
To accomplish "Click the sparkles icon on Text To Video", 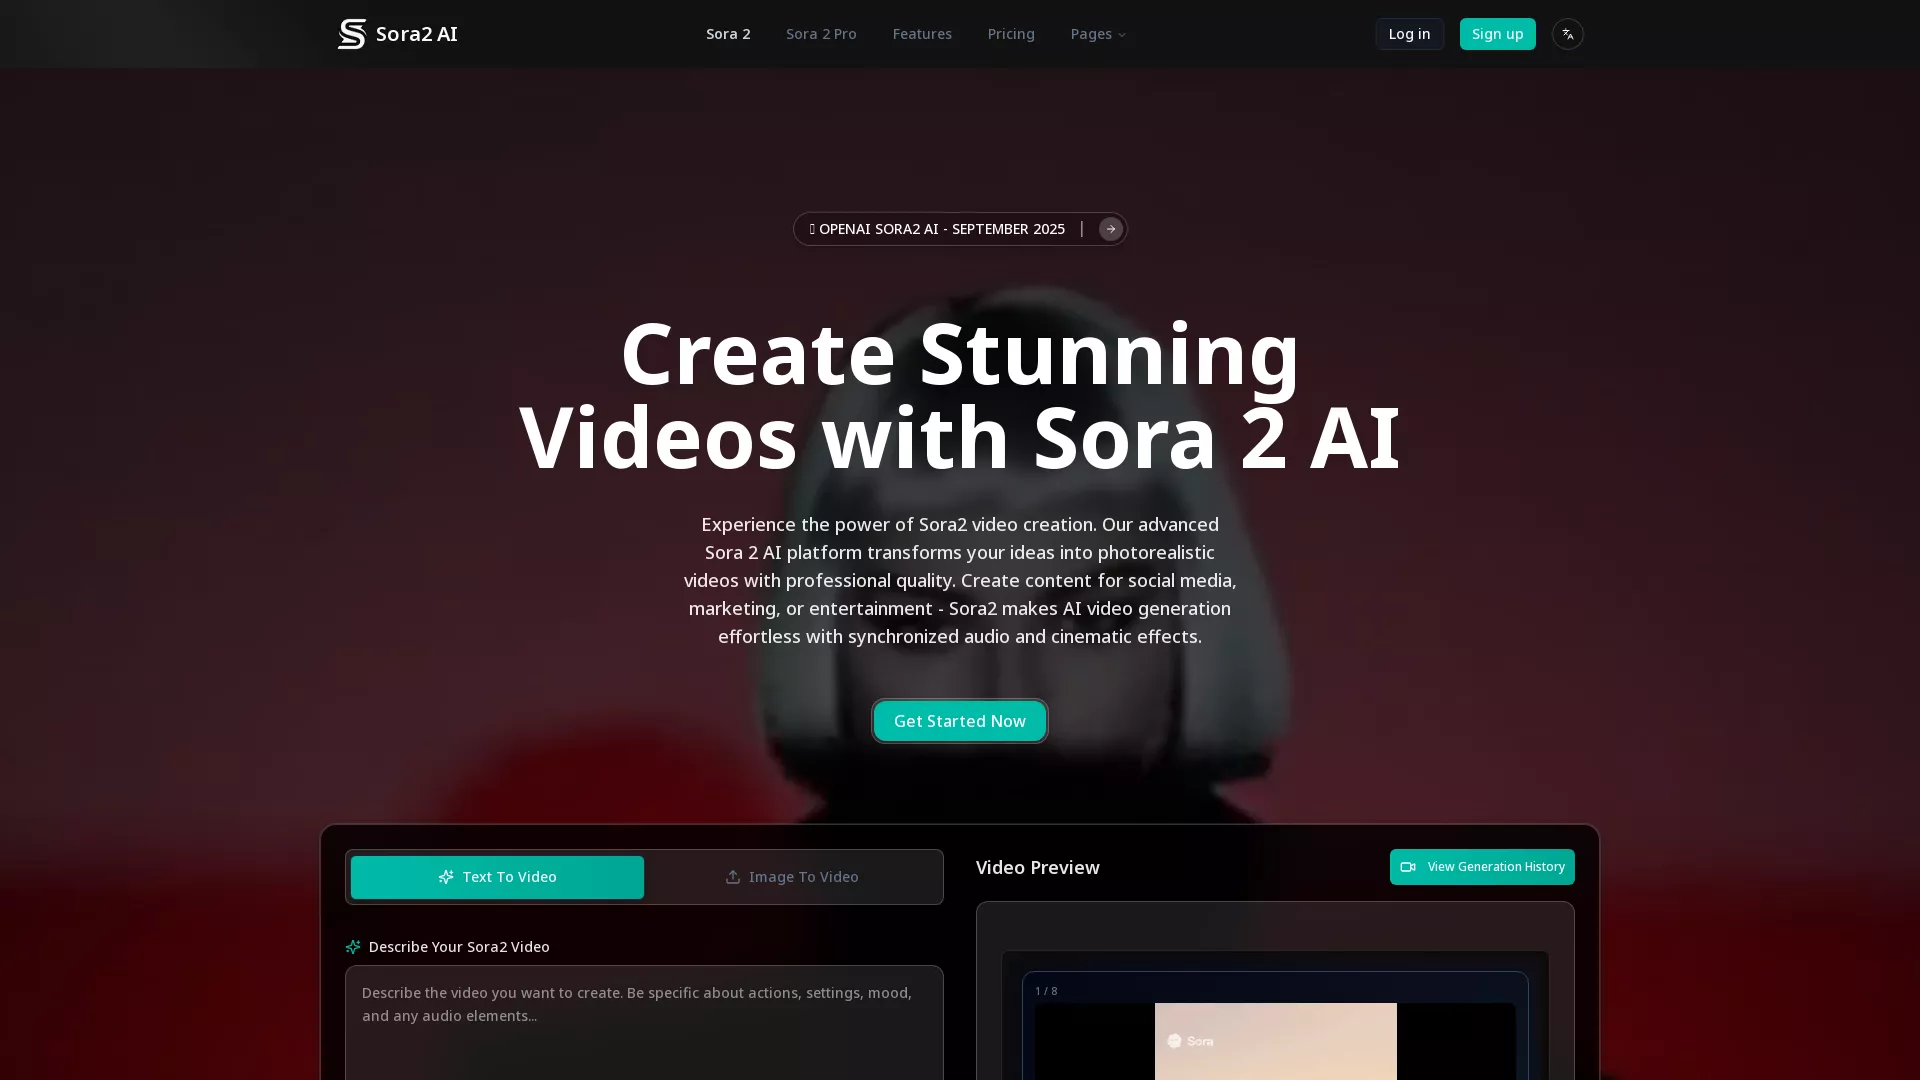I will point(445,876).
